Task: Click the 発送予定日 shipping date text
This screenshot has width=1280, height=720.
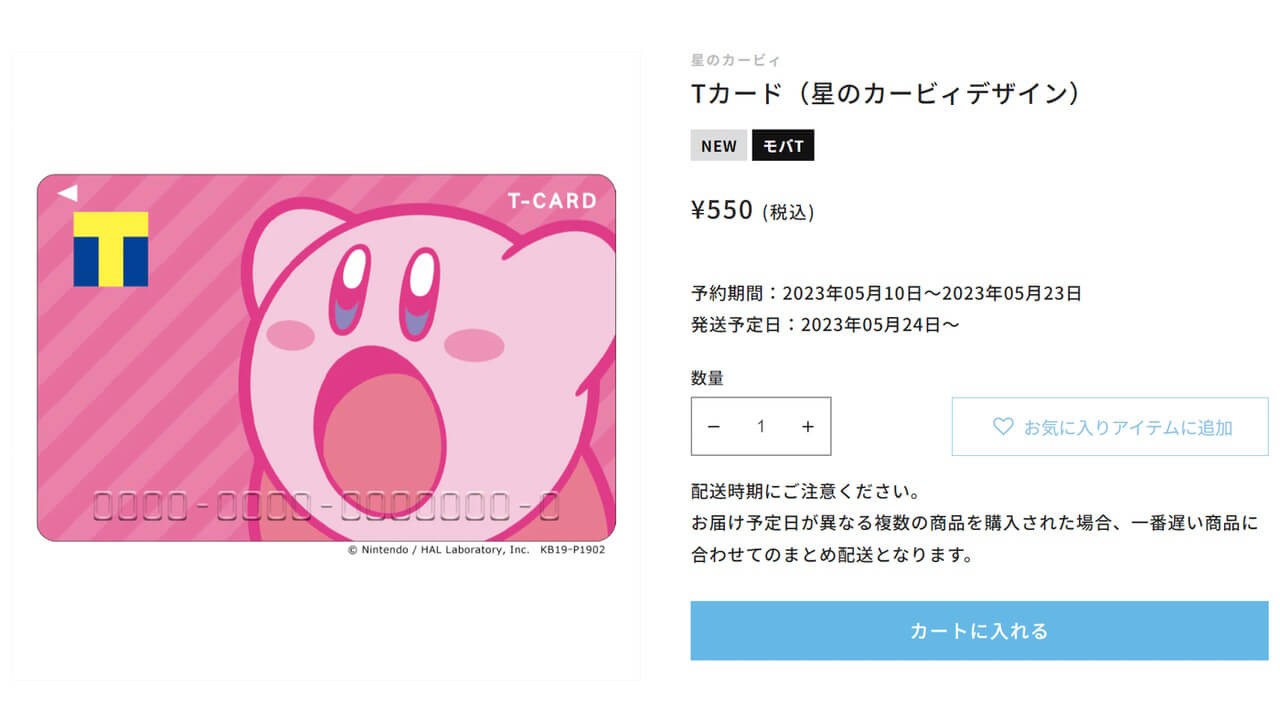Action: click(x=820, y=324)
